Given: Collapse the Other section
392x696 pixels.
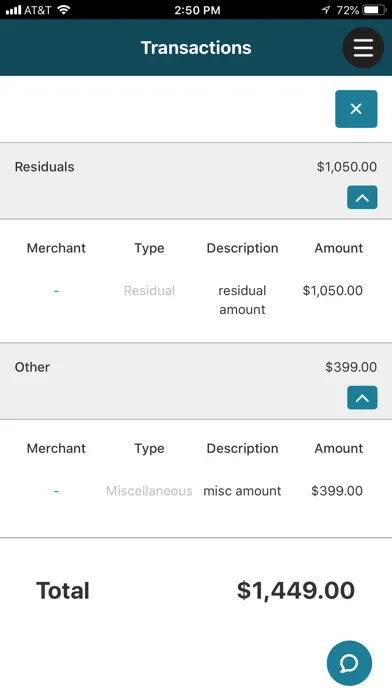Looking at the screenshot, I should [x=362, y=398].
